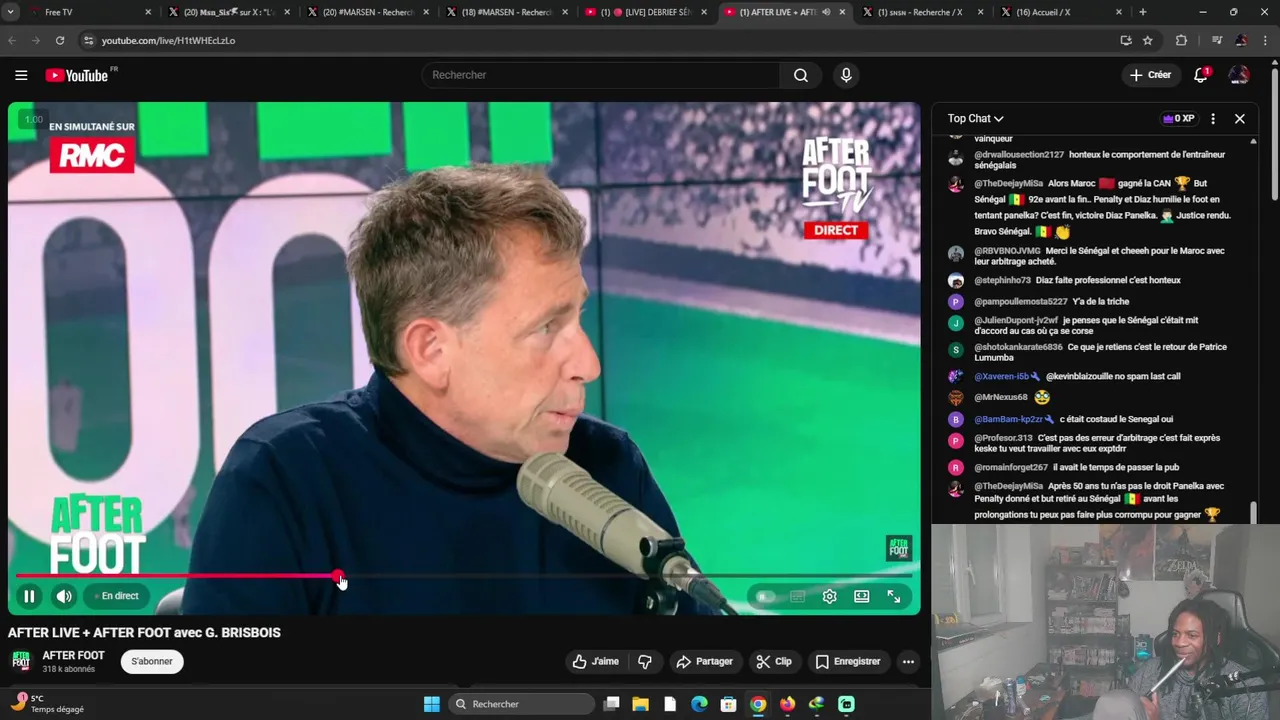The width and height of the screenshot is (1280, 720).
Task: Focus the YouTube Rechercher search field
Action: pos(600,75)
